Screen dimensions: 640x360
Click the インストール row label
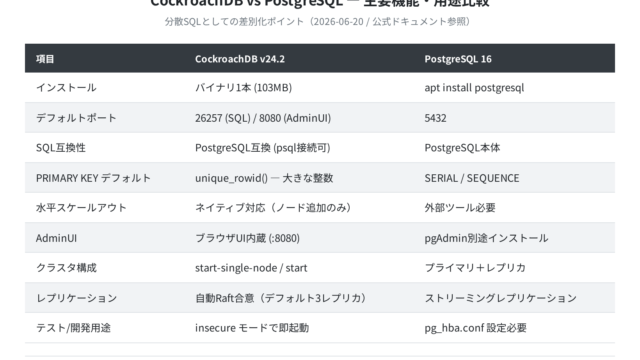tap(66, 88)
